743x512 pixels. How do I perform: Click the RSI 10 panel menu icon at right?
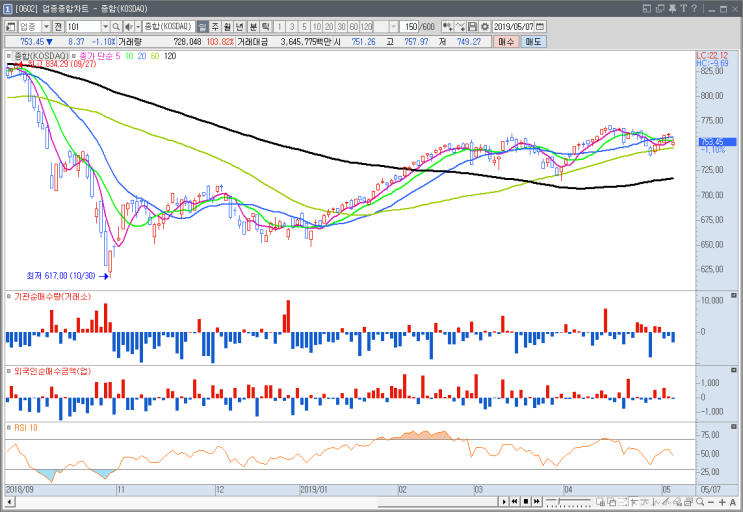click(734, 427)
